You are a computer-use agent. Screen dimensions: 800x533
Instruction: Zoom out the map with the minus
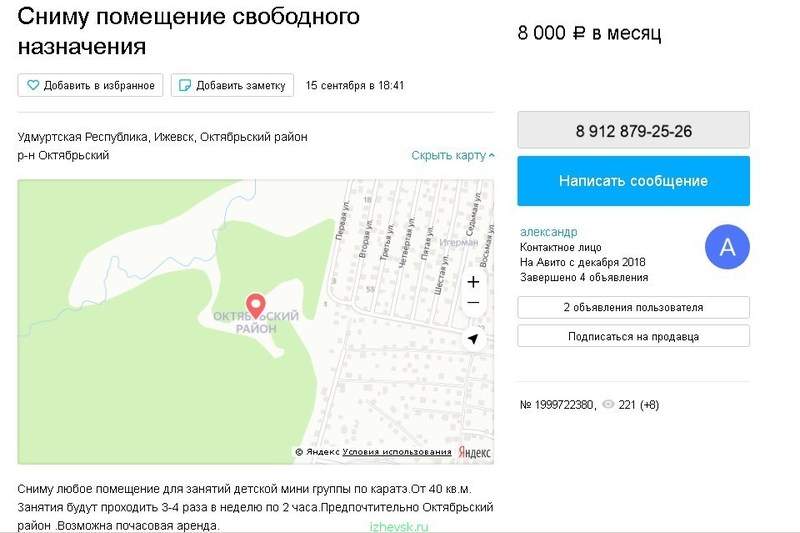[473, 303]
